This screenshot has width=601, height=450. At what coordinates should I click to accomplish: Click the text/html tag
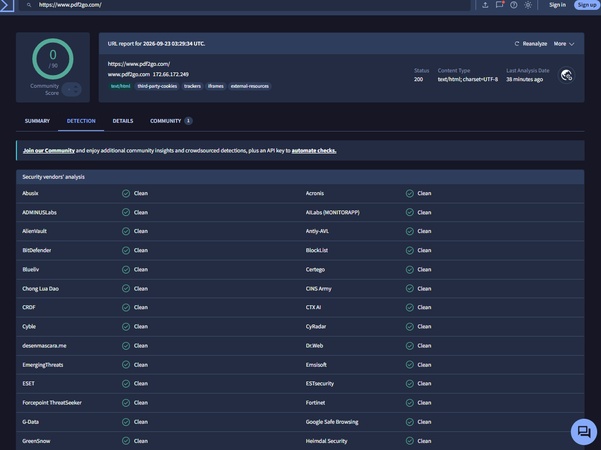(x=120, y=86)
